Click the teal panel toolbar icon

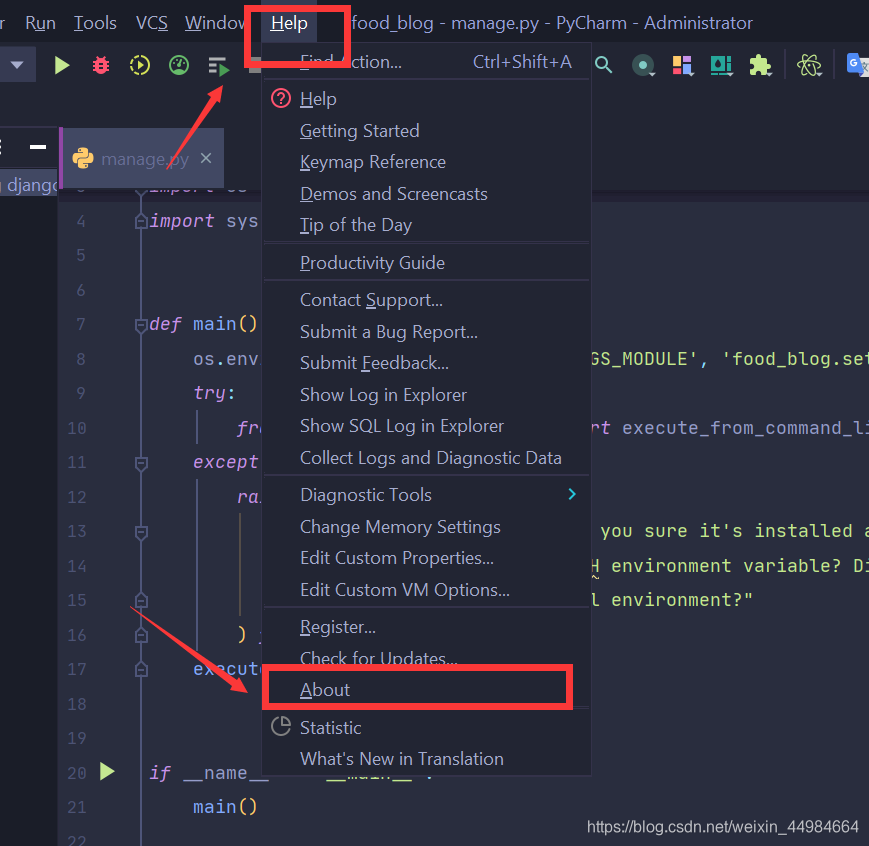coord(721,65)
